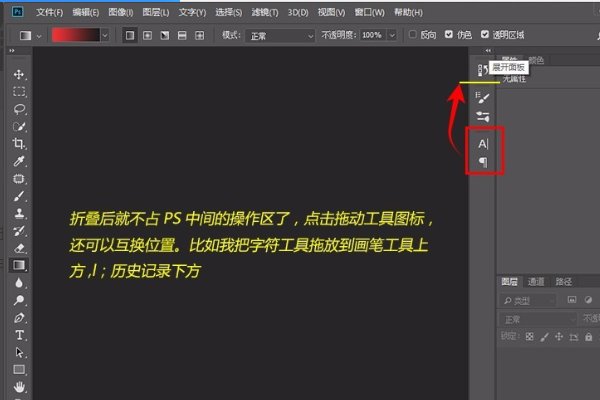This screenshot has width=600, height=400.
Task: Open the 滤镜(T) menu
Action: coord(265,12)
